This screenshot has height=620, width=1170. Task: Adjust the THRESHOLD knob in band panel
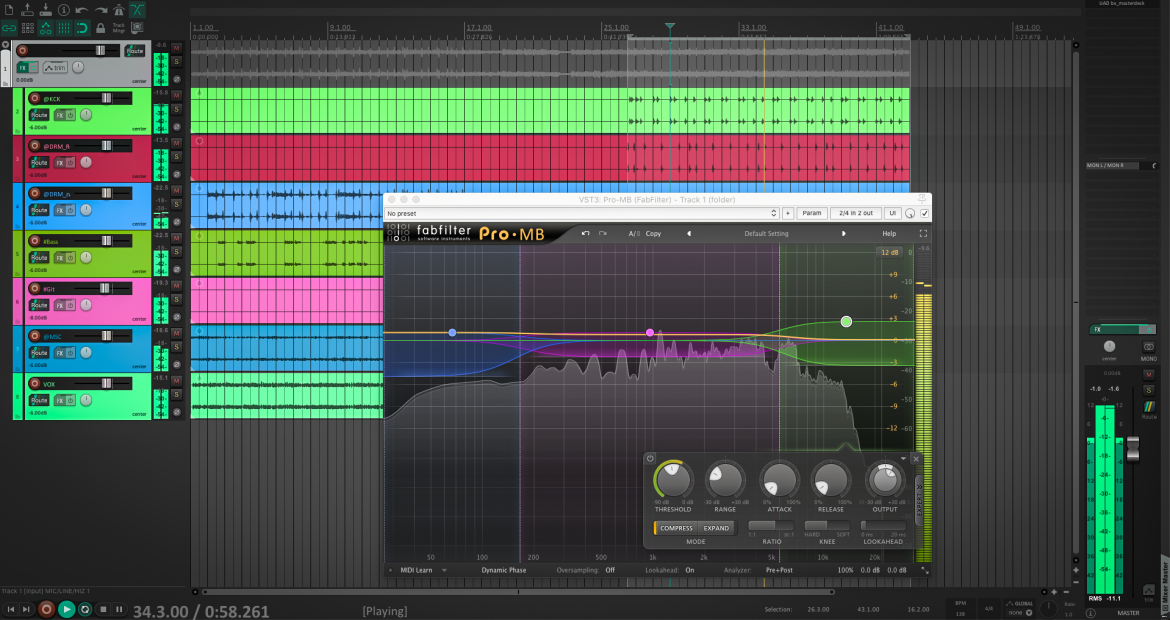click(673, 479)
